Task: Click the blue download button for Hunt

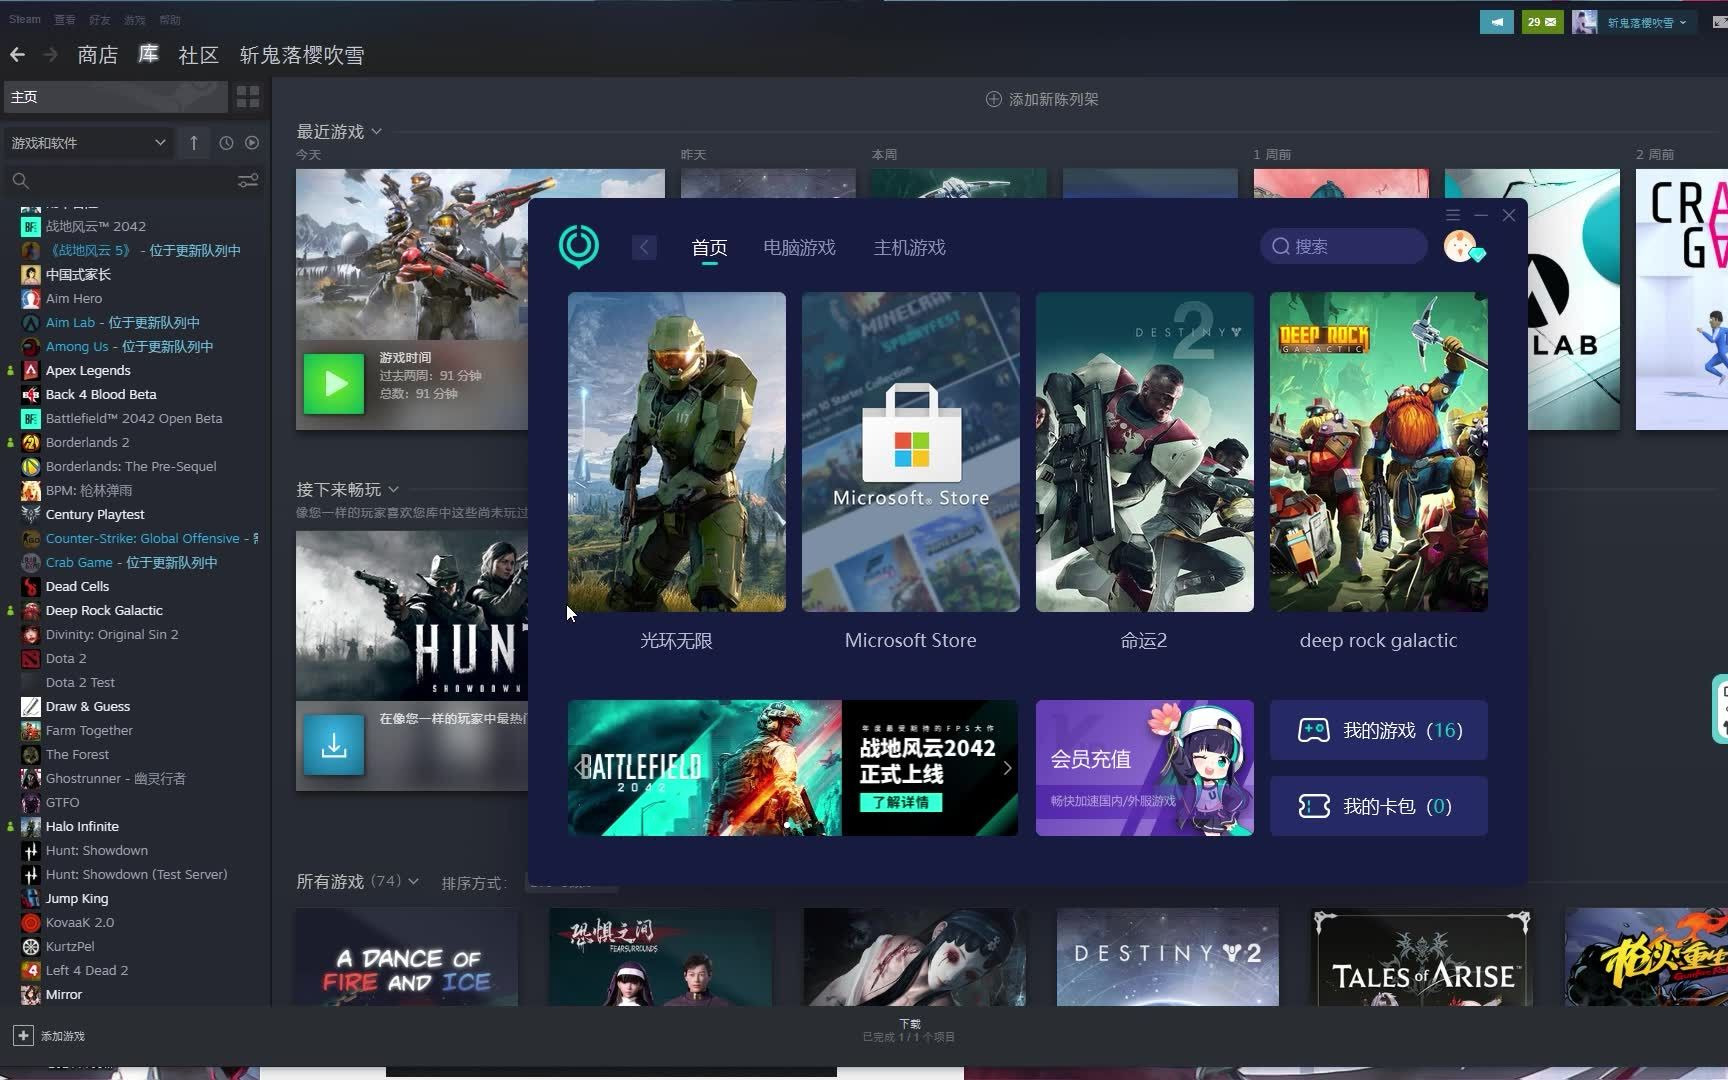Action: click(x=334, y=745)
